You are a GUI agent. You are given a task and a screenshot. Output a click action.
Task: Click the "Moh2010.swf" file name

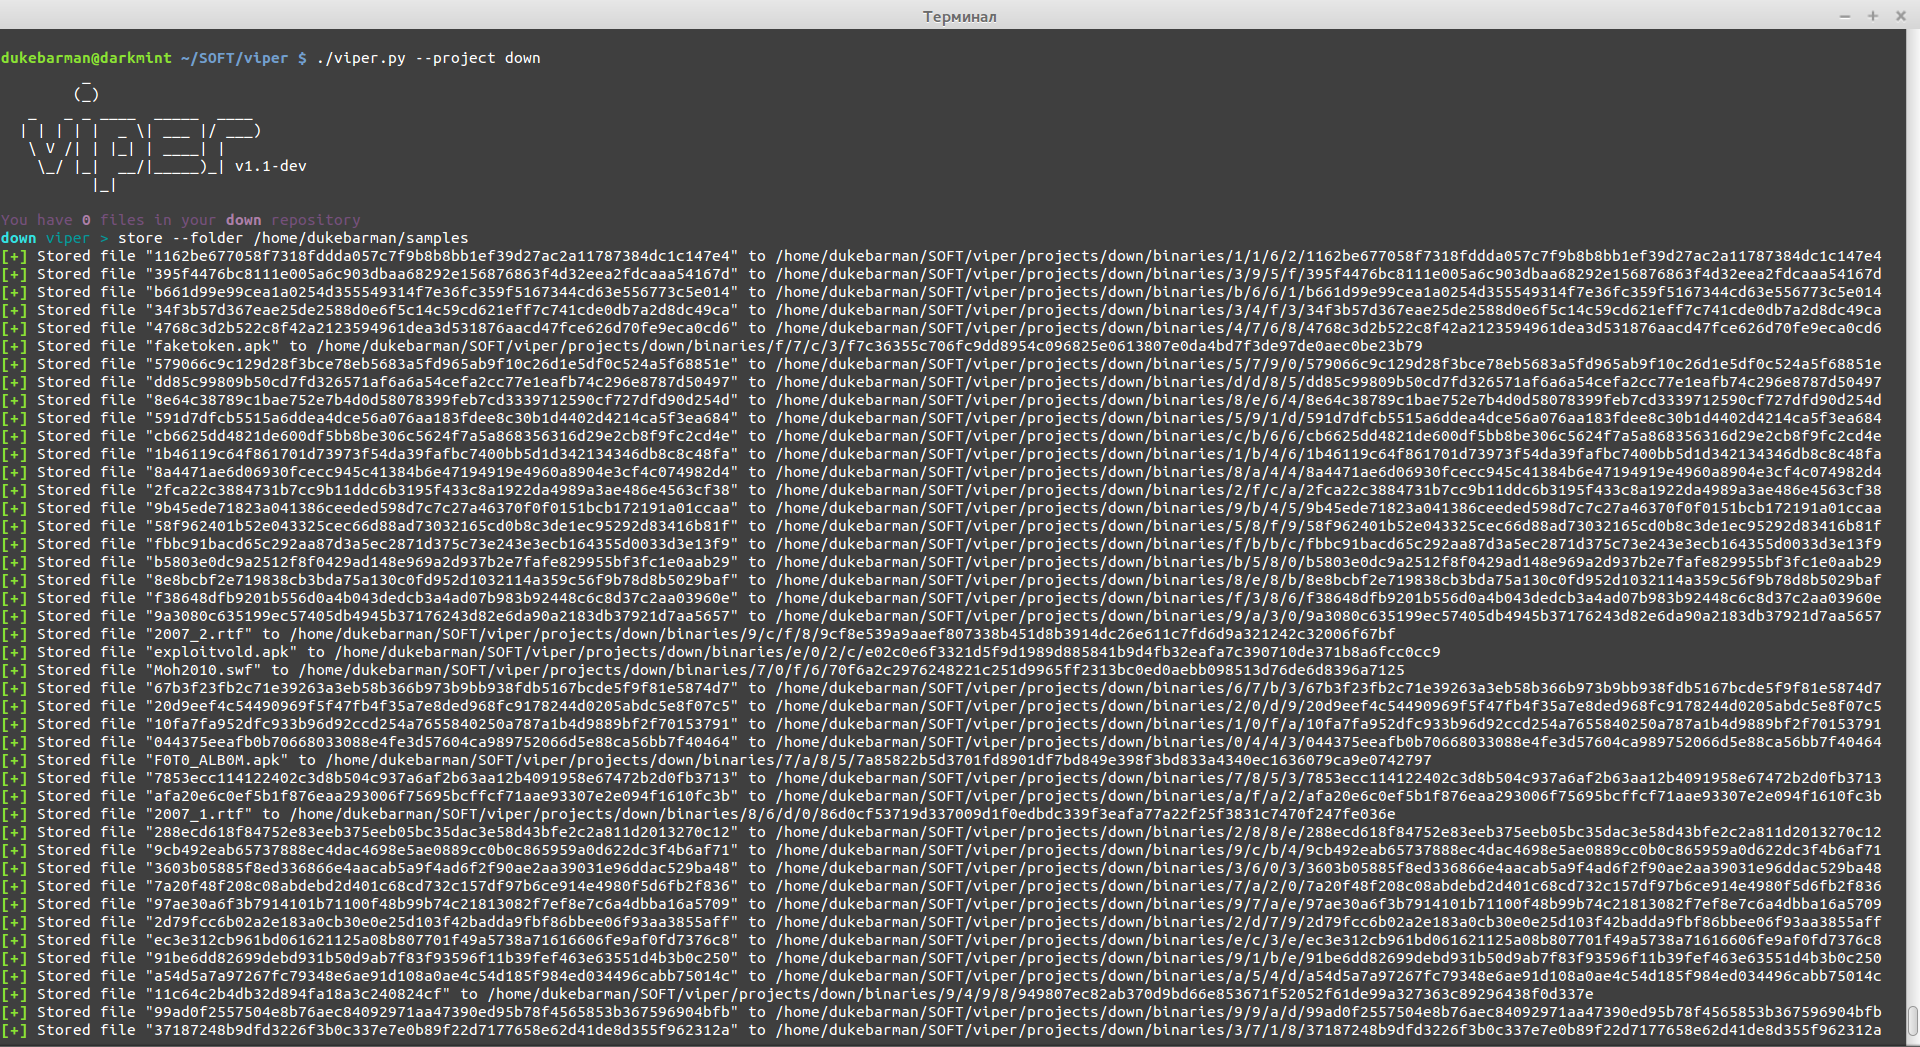click(204, 670)
